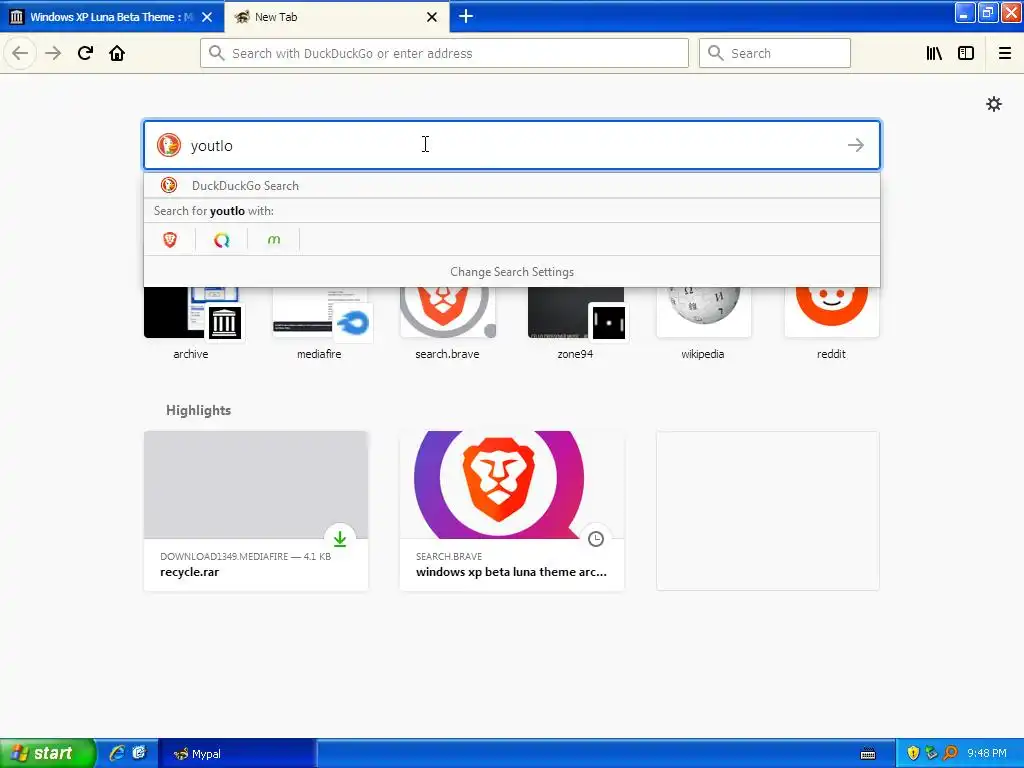The height and width of the screenshot is (768, 1024).
Task: Close the New Tab tab
Action: [x=432, y=17]
